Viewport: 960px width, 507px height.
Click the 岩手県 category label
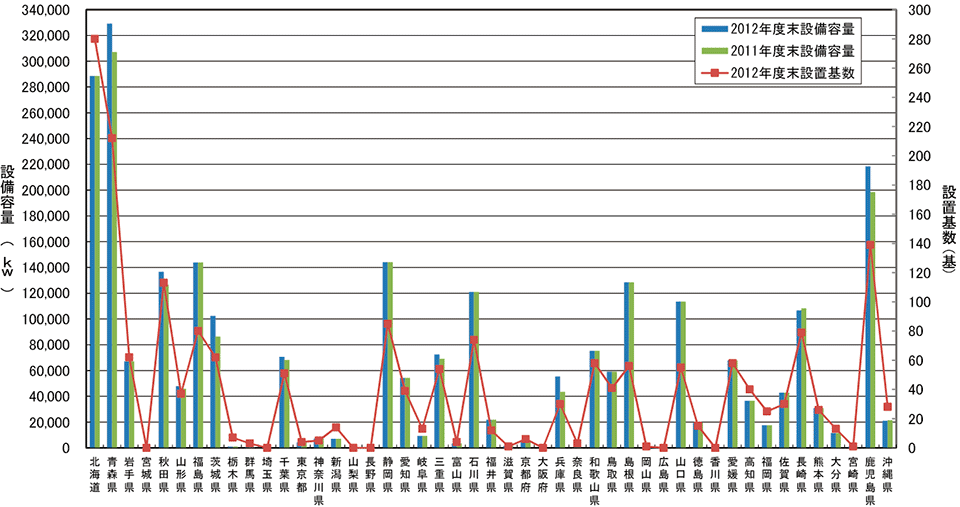coord(129,473)
